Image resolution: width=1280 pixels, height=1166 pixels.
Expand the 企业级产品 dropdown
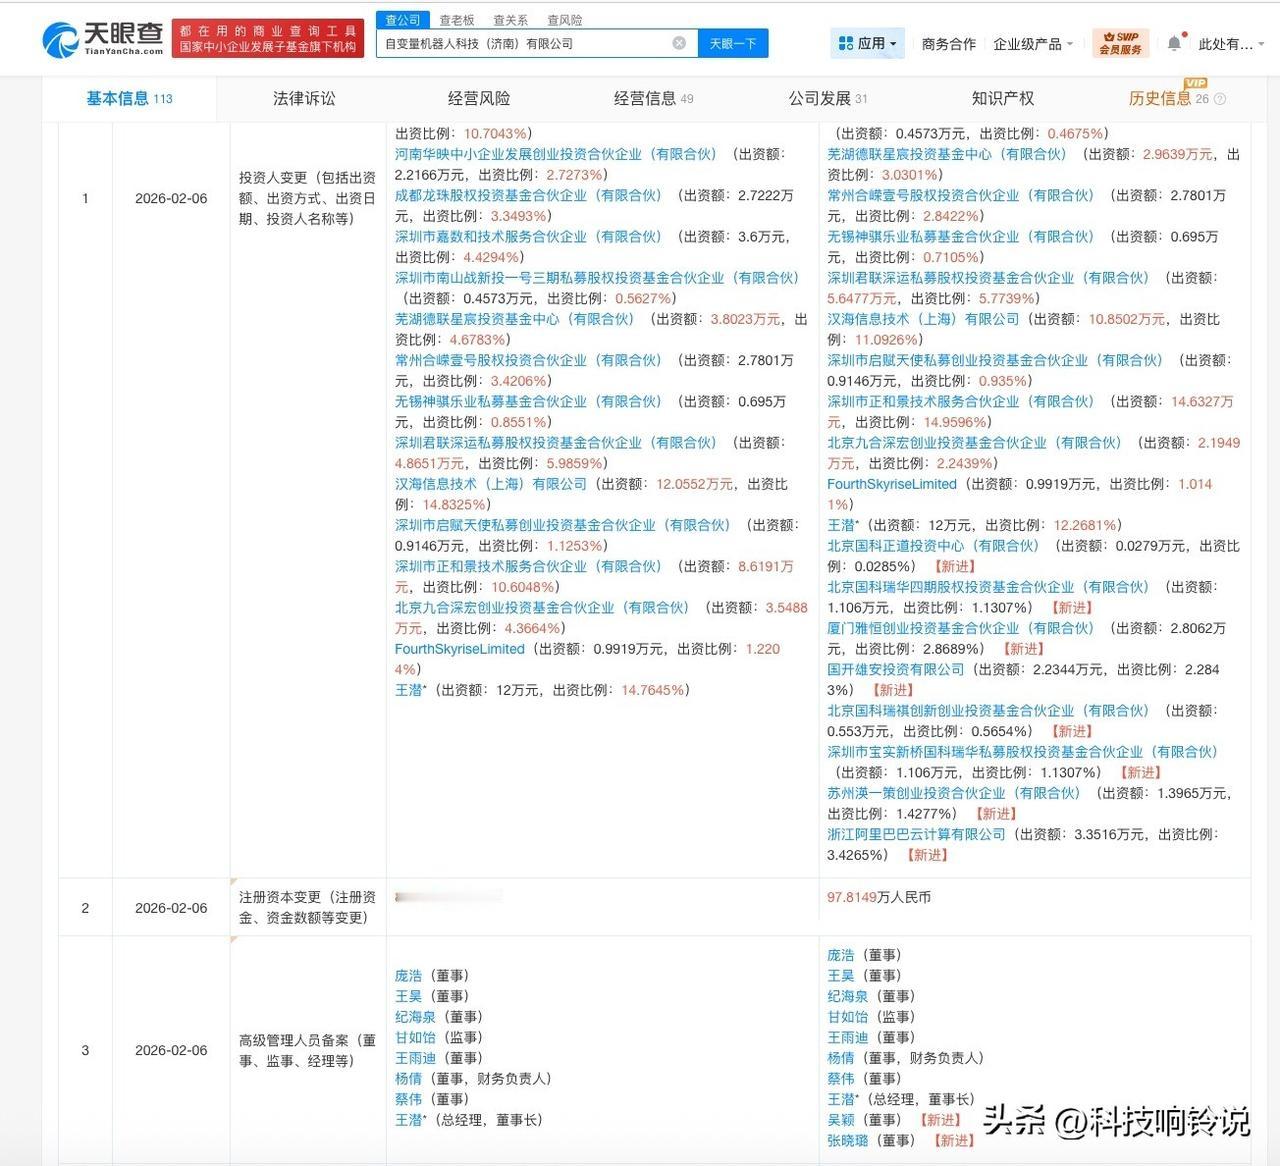(x=1030, y=42)
